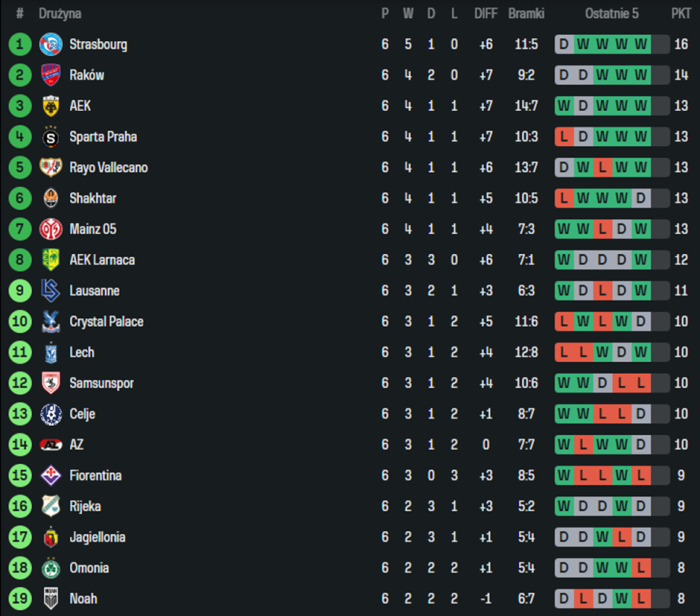Open the Samsunspor team name link
This screenshot has width=700, height=616.
tap(101, 383)
